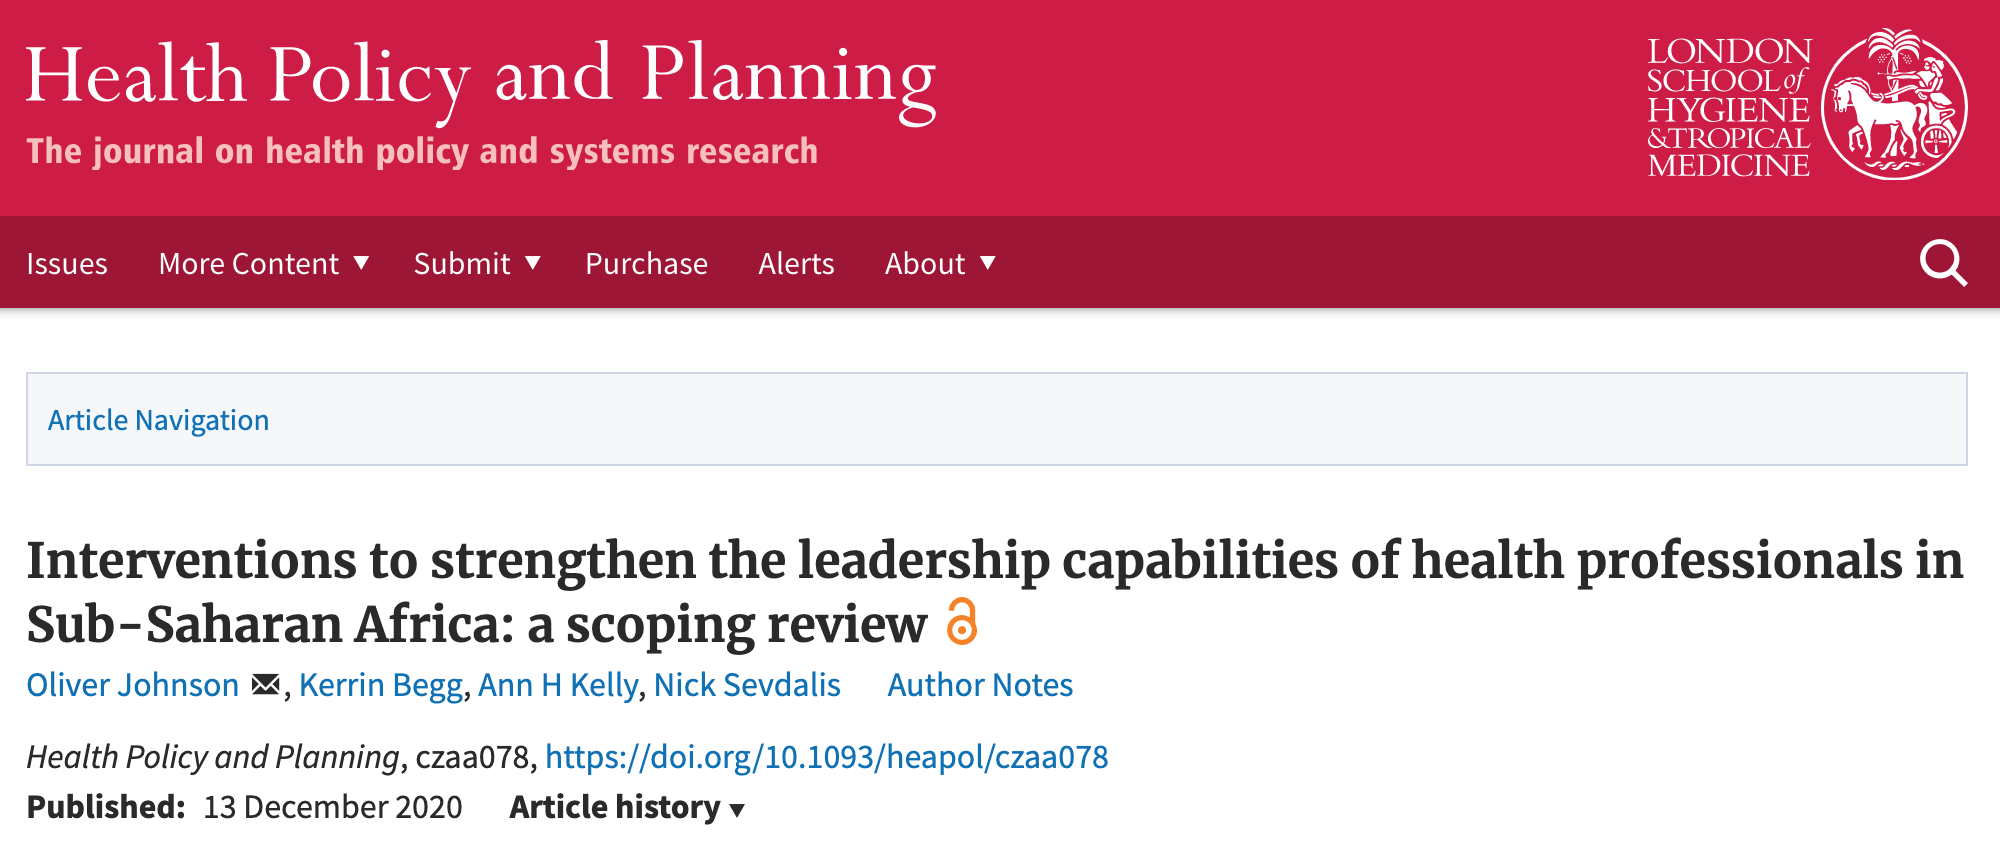
Task: Click the search magnifier icon
Action: (1942, 263)
